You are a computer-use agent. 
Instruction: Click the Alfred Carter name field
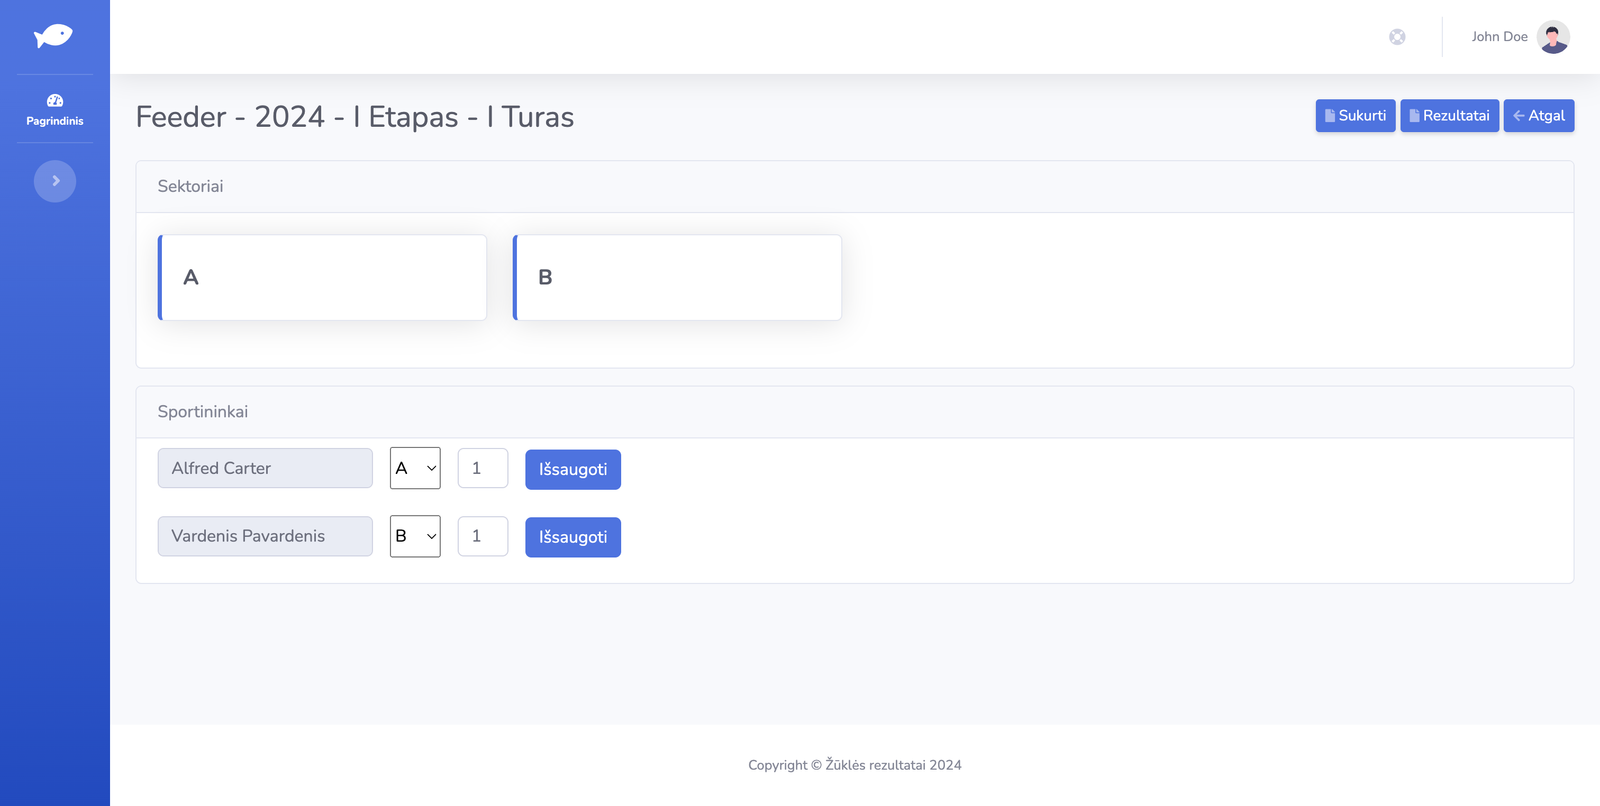point(265,468)
